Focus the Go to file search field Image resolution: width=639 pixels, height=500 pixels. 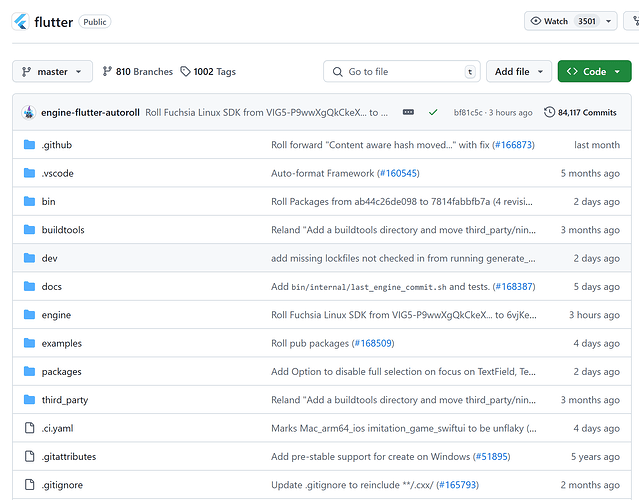[401, 71]
